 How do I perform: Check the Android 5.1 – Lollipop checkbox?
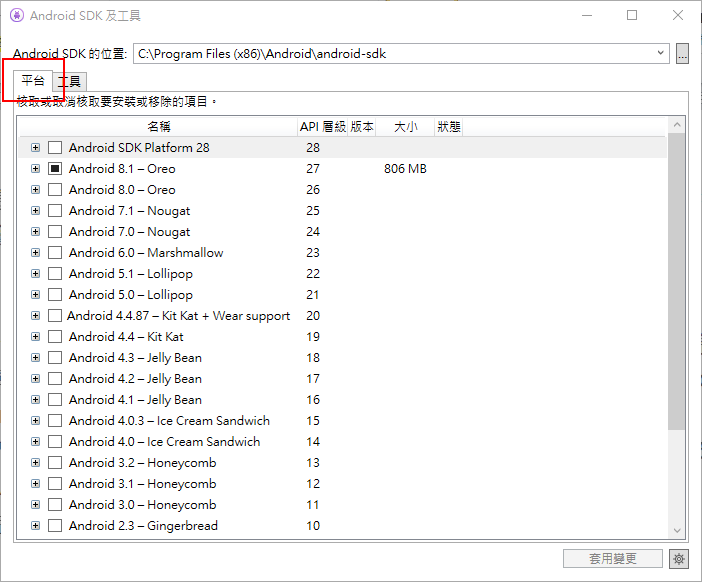[x=55, y=274]
